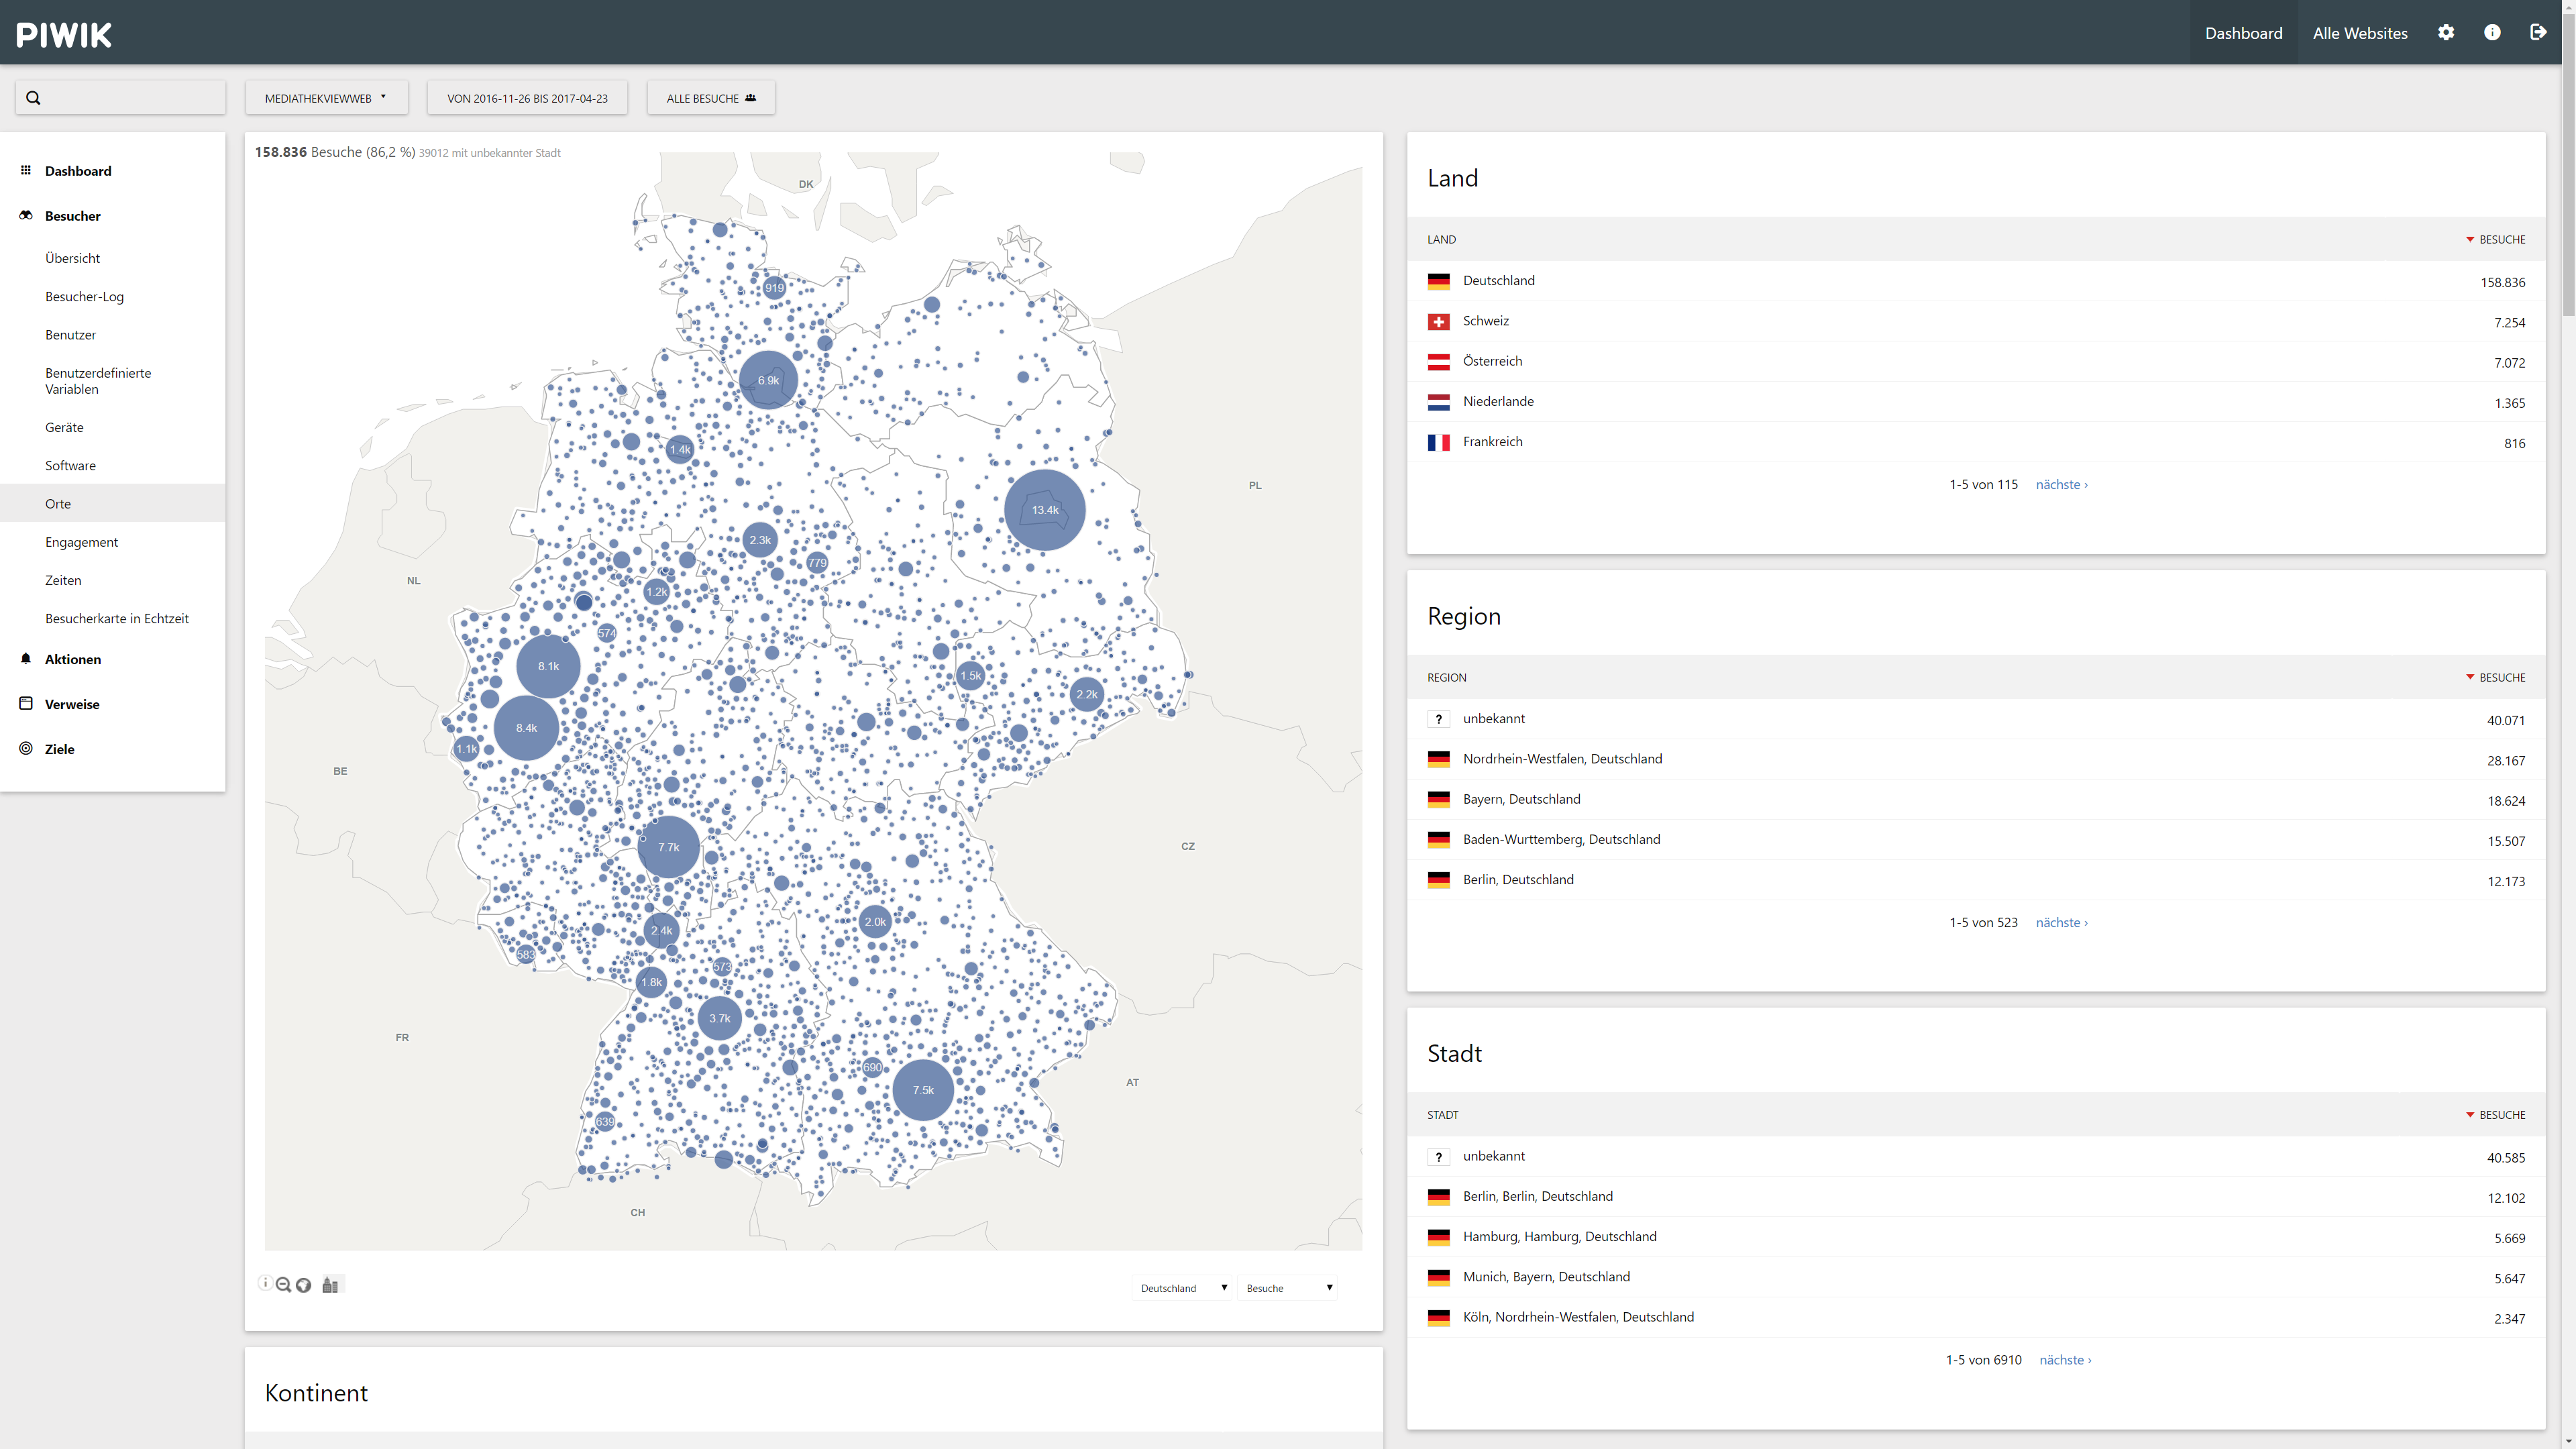Open the Besuche metric dropdown

(1288, 1288)
